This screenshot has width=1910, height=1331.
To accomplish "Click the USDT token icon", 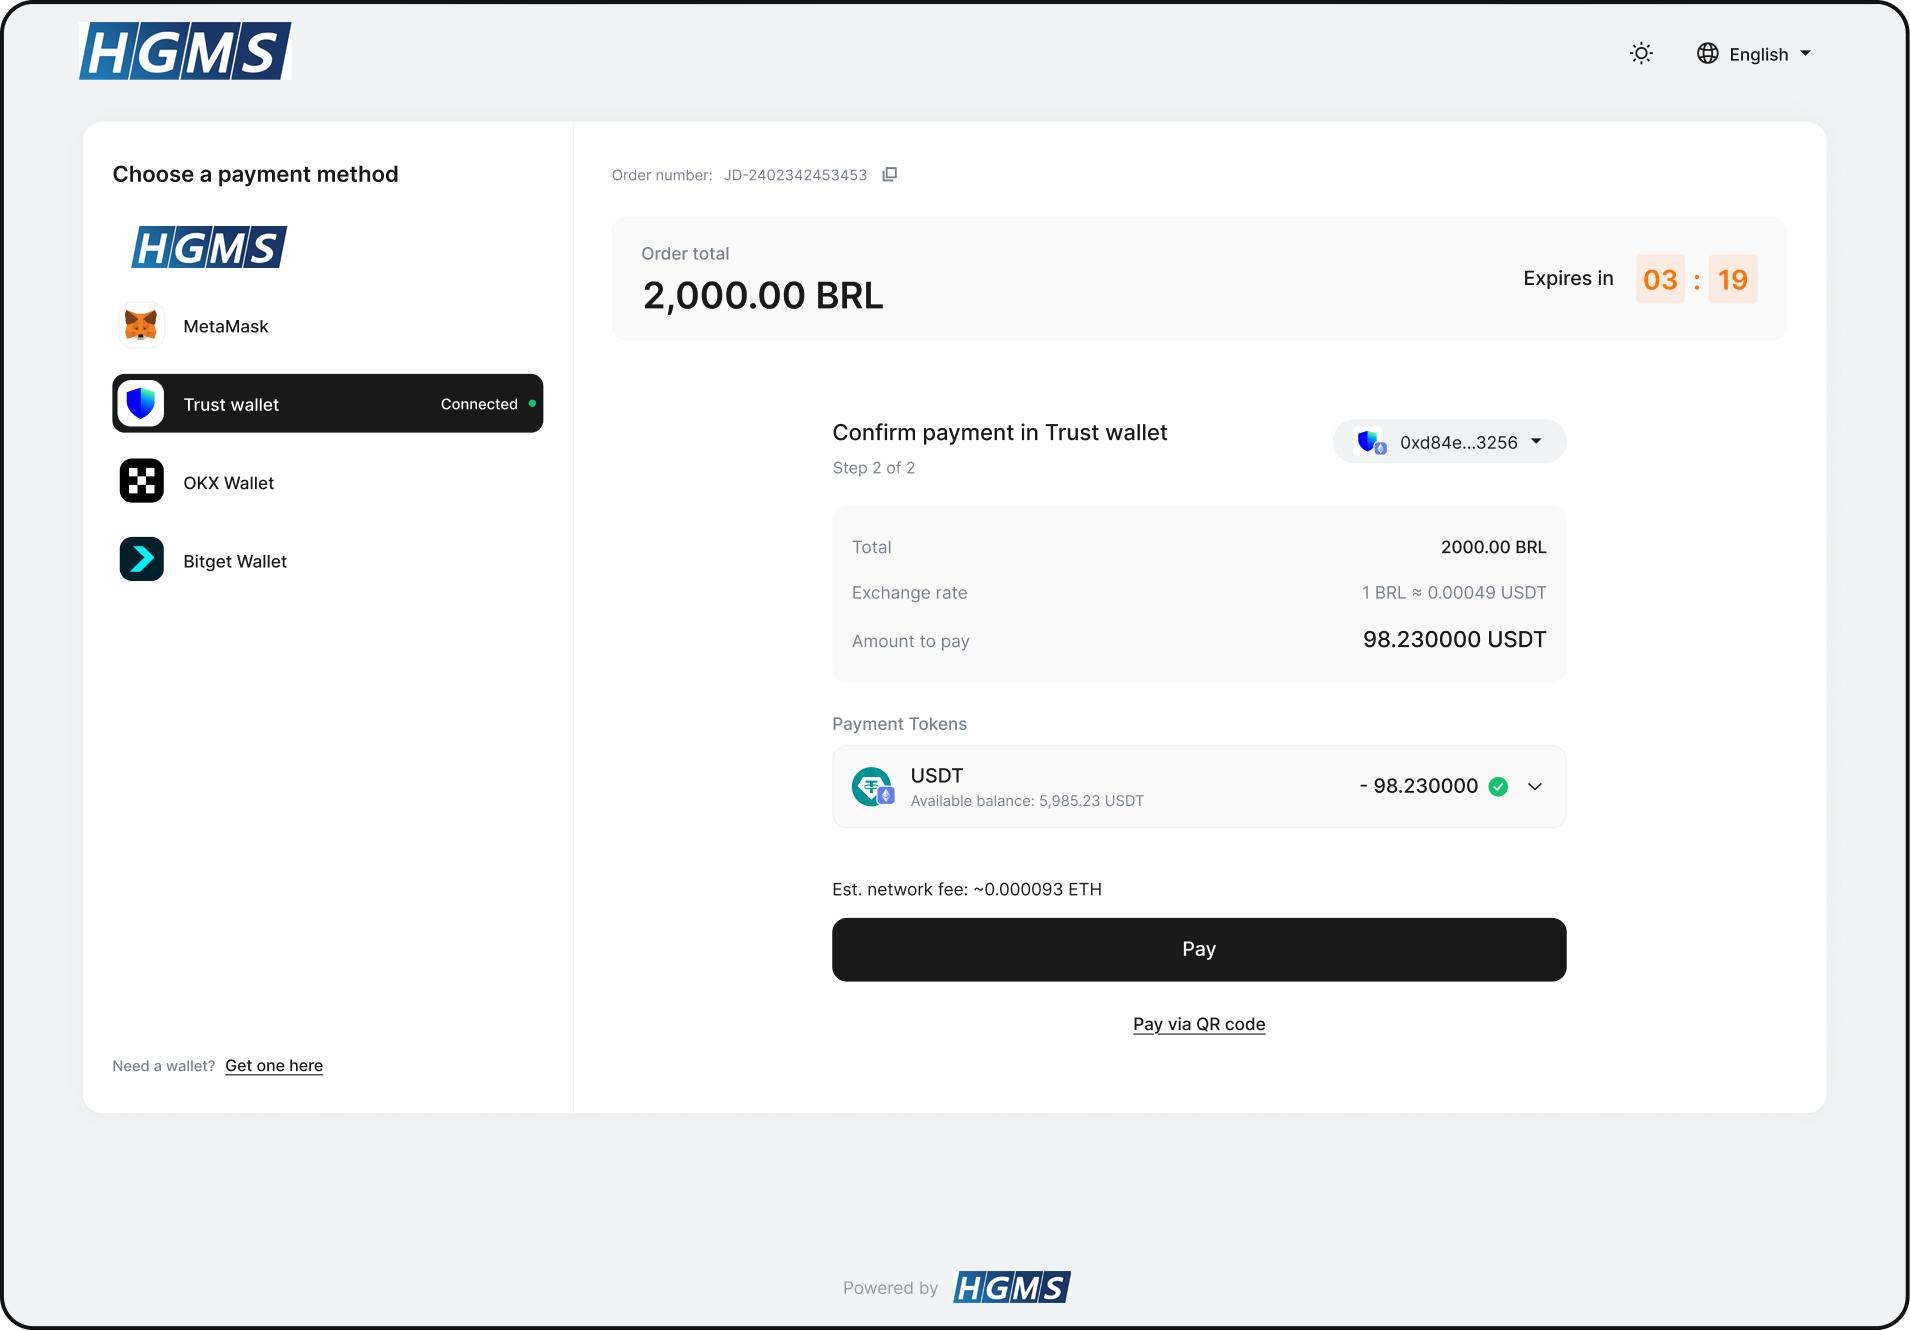I will point(873,787).
